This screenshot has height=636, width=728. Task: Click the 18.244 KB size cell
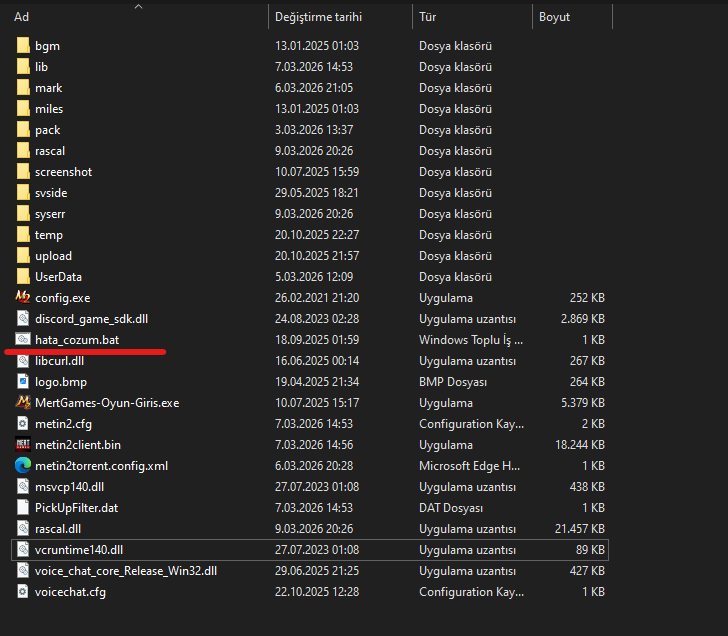(x=580, y=445)
